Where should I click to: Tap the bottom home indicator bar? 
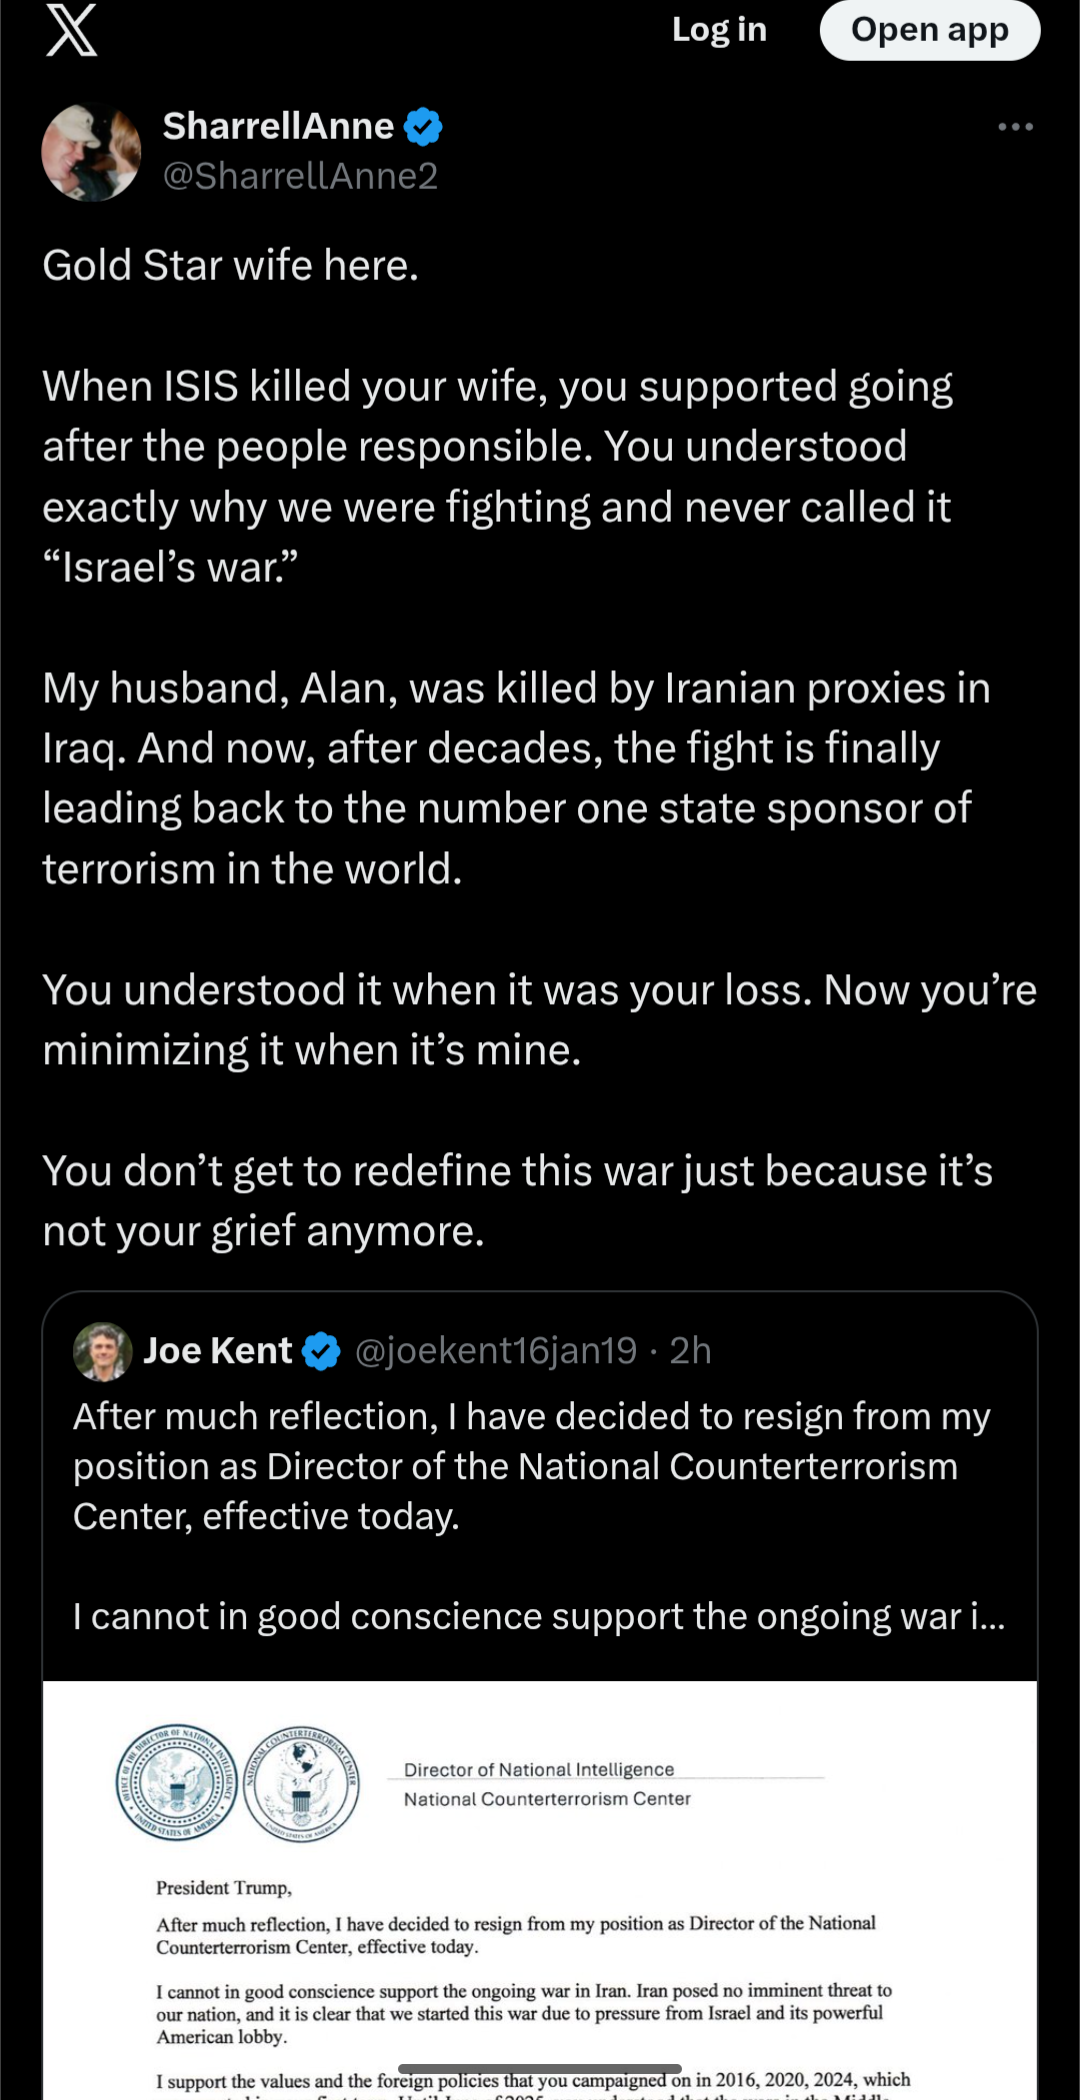coord(540,2068)
